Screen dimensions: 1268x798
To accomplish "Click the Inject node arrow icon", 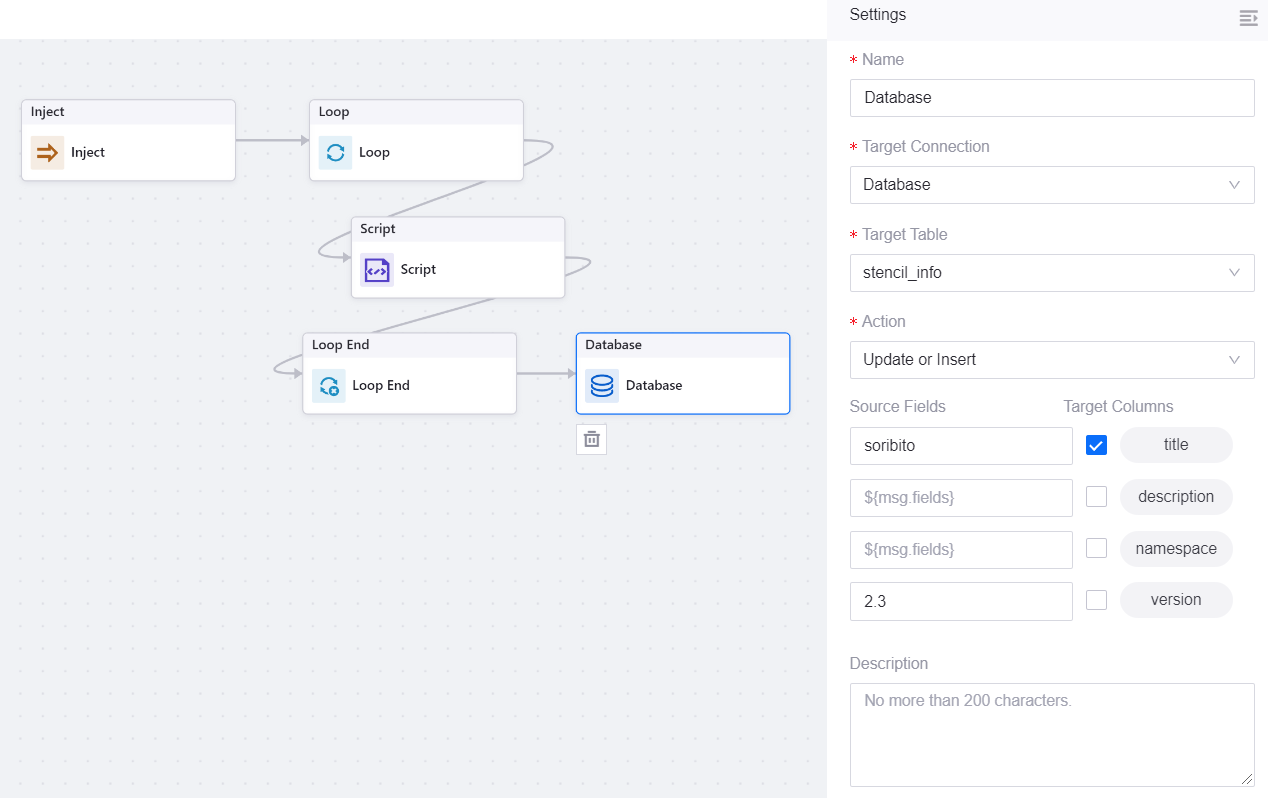I will [x=47, y=153].
